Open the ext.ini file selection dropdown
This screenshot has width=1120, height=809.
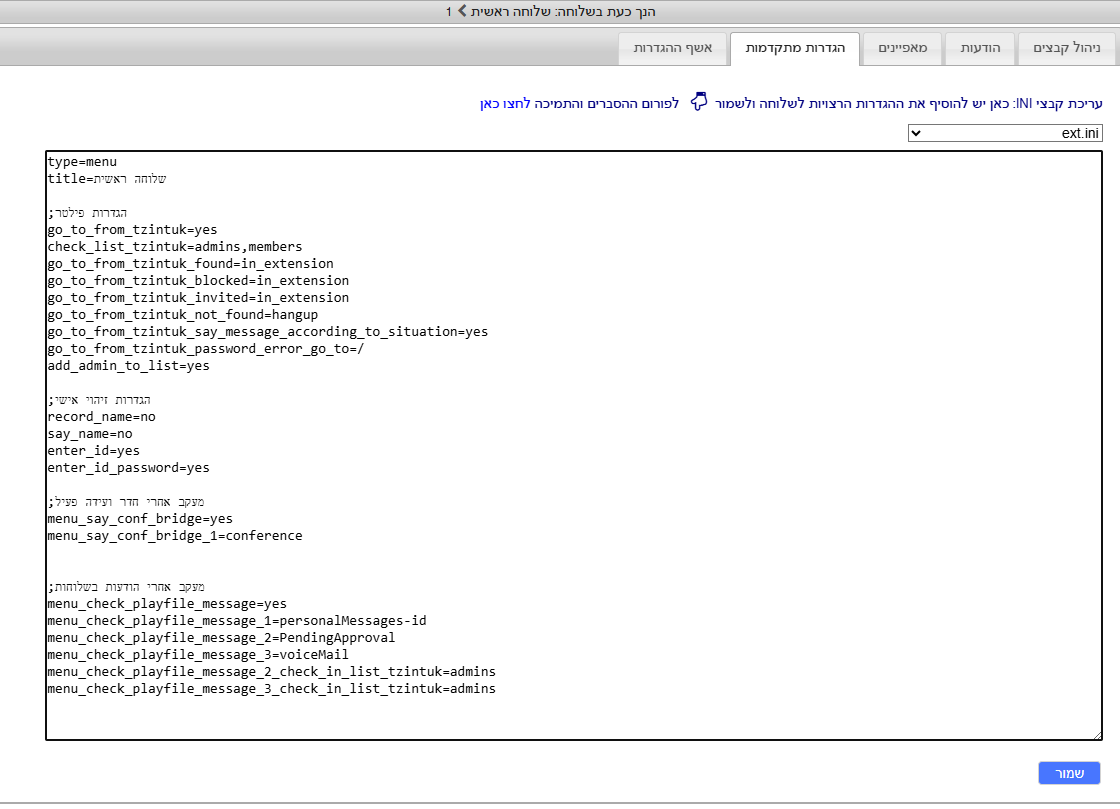pyautogui.click(x=1005, y=132)
